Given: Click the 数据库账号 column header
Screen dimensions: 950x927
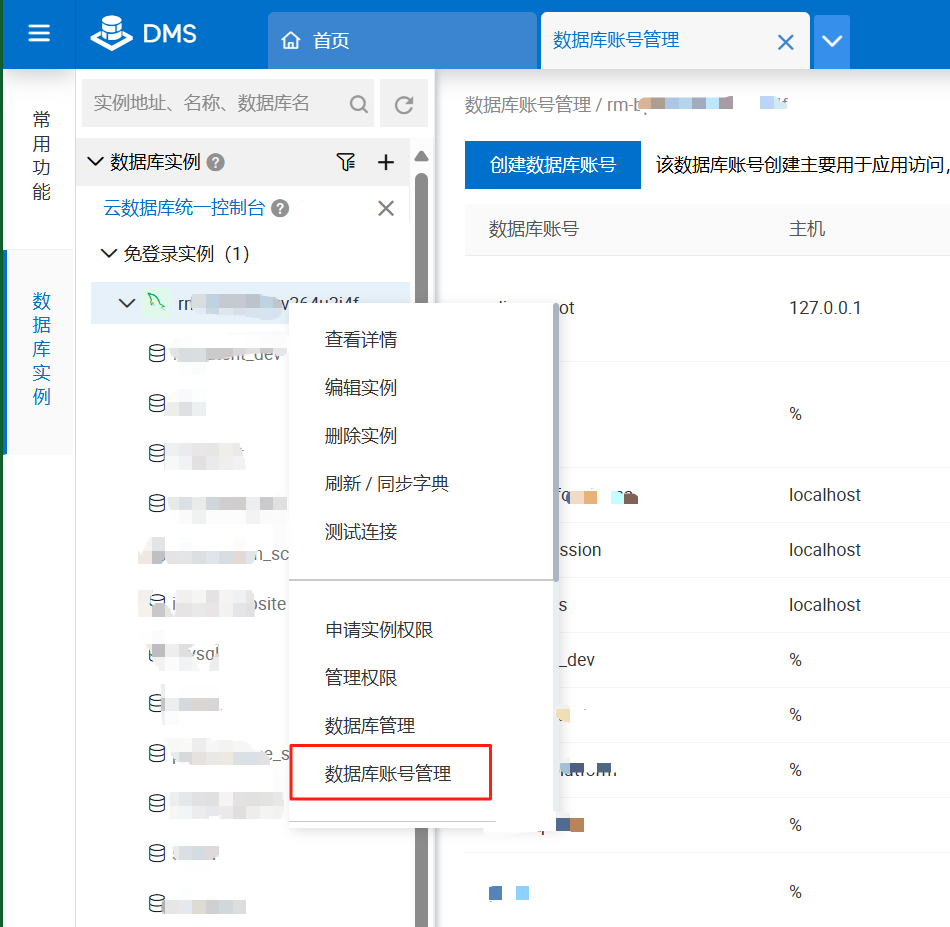Looking at the screenshot, I should click(533, 229).
